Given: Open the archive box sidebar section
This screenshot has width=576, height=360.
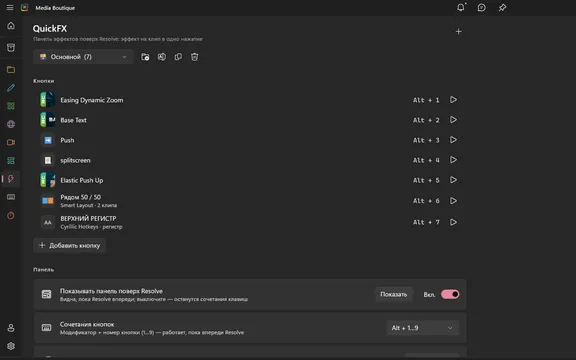Looking at the screenshot, I should [11, 48].
